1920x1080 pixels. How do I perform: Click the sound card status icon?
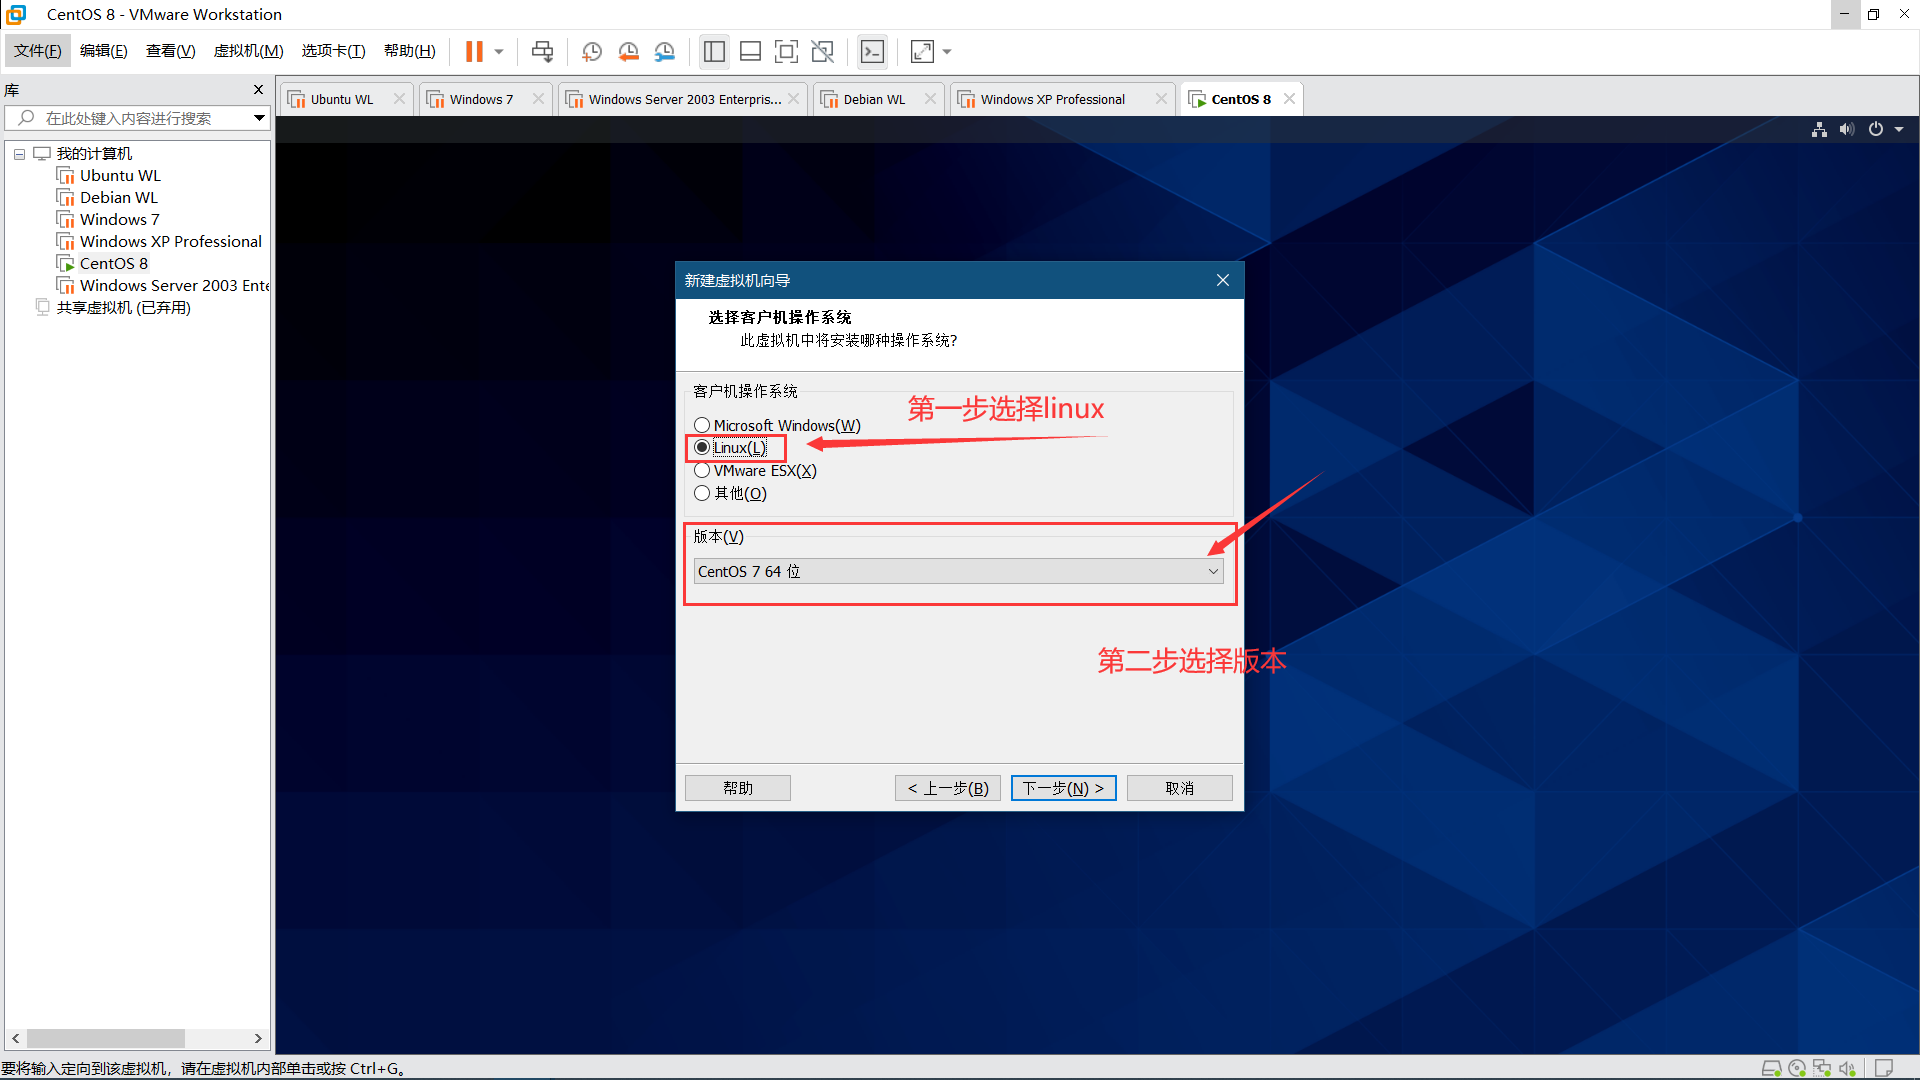(x=1847, y=1068)
